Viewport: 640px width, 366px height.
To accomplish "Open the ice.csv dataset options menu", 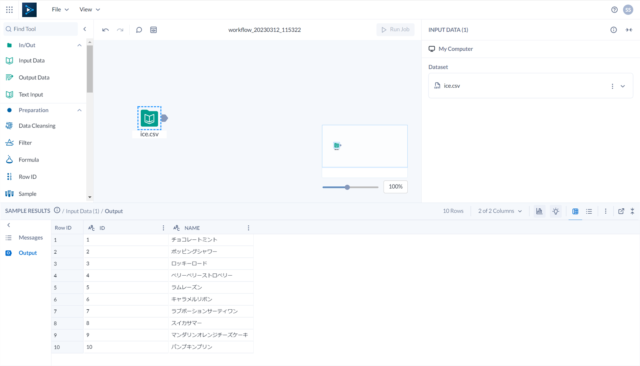I will tap(612, 86).
